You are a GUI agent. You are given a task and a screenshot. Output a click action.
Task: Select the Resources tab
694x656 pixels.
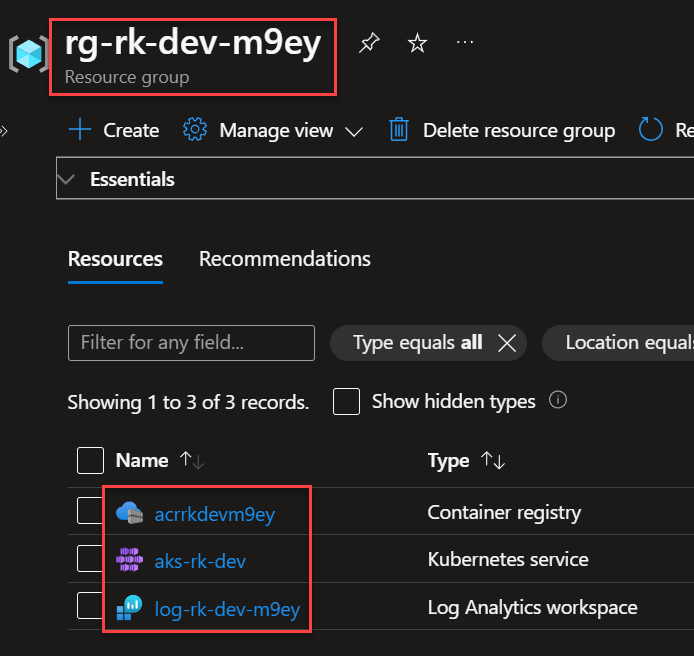pos(115,259)
